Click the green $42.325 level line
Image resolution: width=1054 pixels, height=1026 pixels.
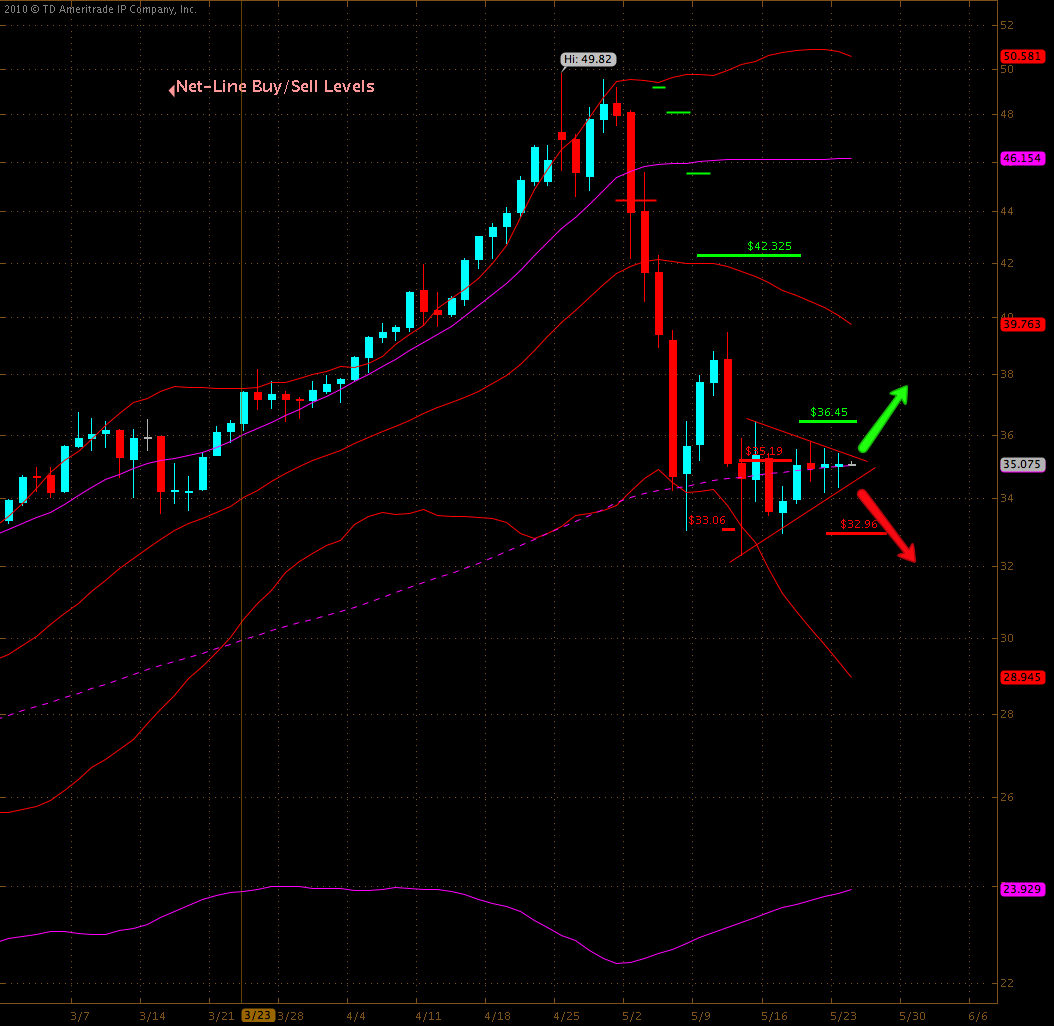coord(749,255)
